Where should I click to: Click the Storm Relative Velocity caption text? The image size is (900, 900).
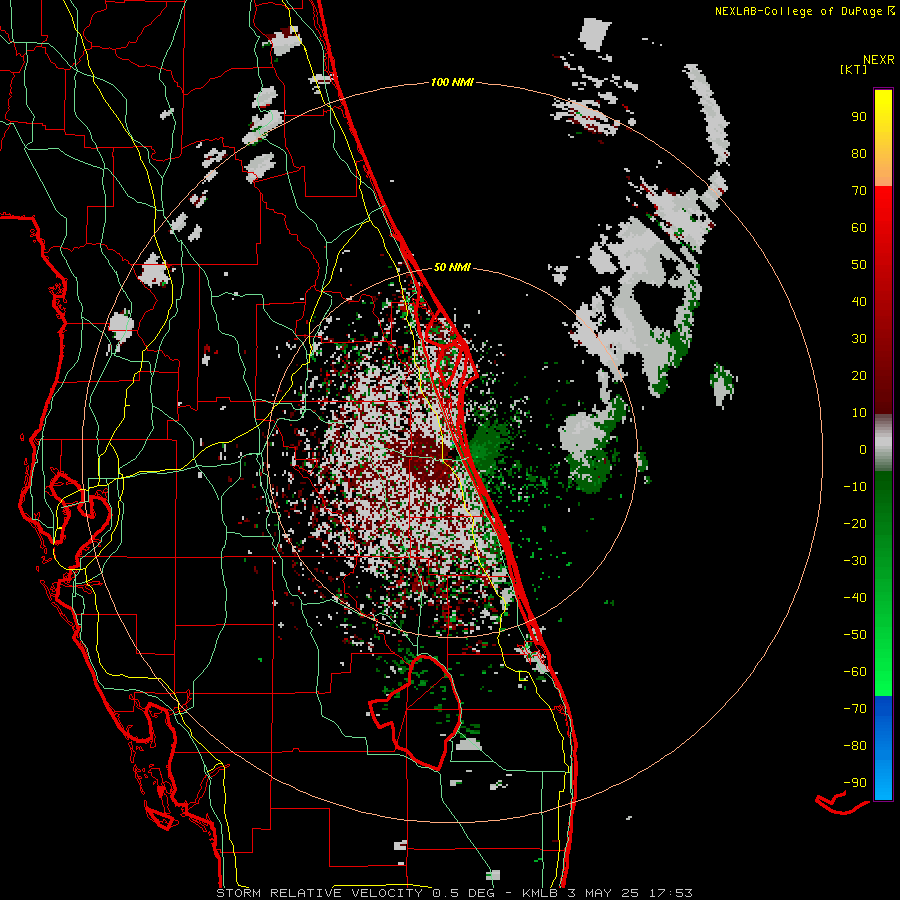coord(455,893)
